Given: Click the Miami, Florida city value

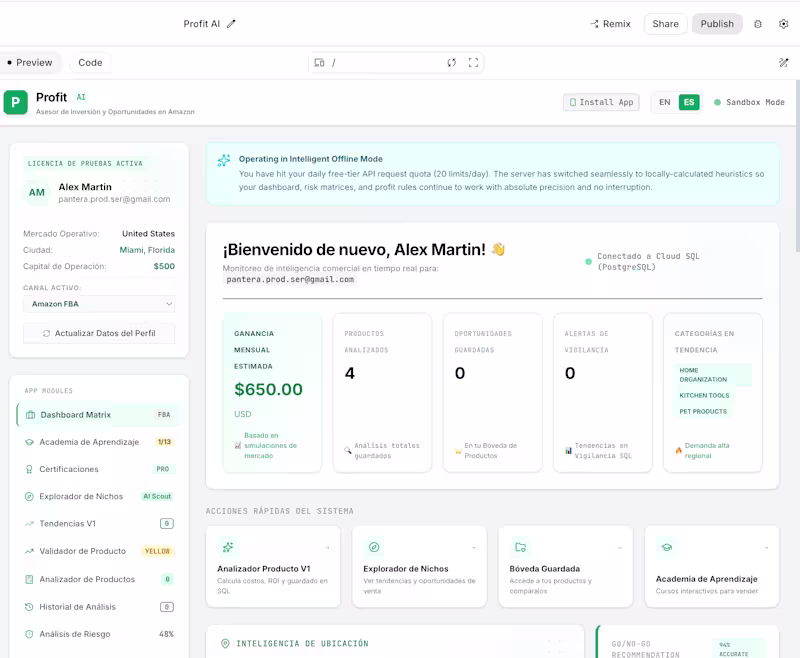Looking at the screenshot, I should (147, 250).
